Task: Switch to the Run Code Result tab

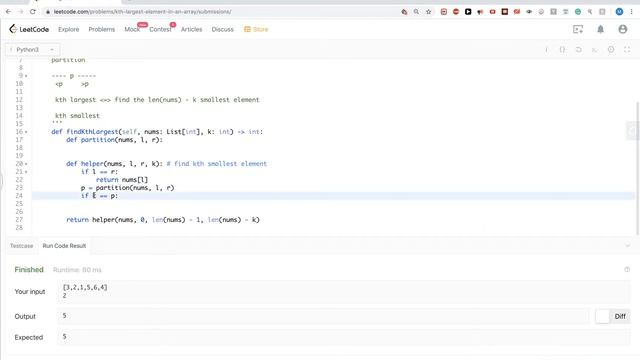Action: [64, 246]
